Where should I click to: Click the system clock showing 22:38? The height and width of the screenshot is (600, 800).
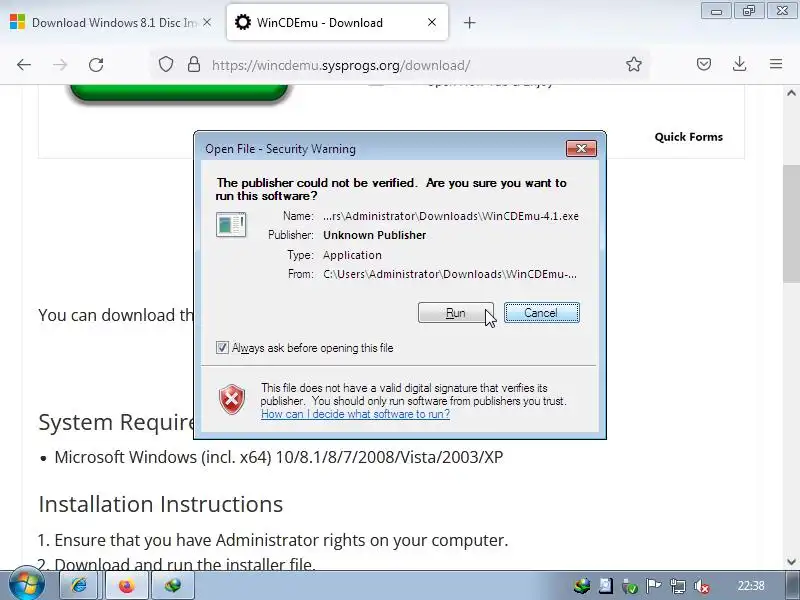click(751, 586)
